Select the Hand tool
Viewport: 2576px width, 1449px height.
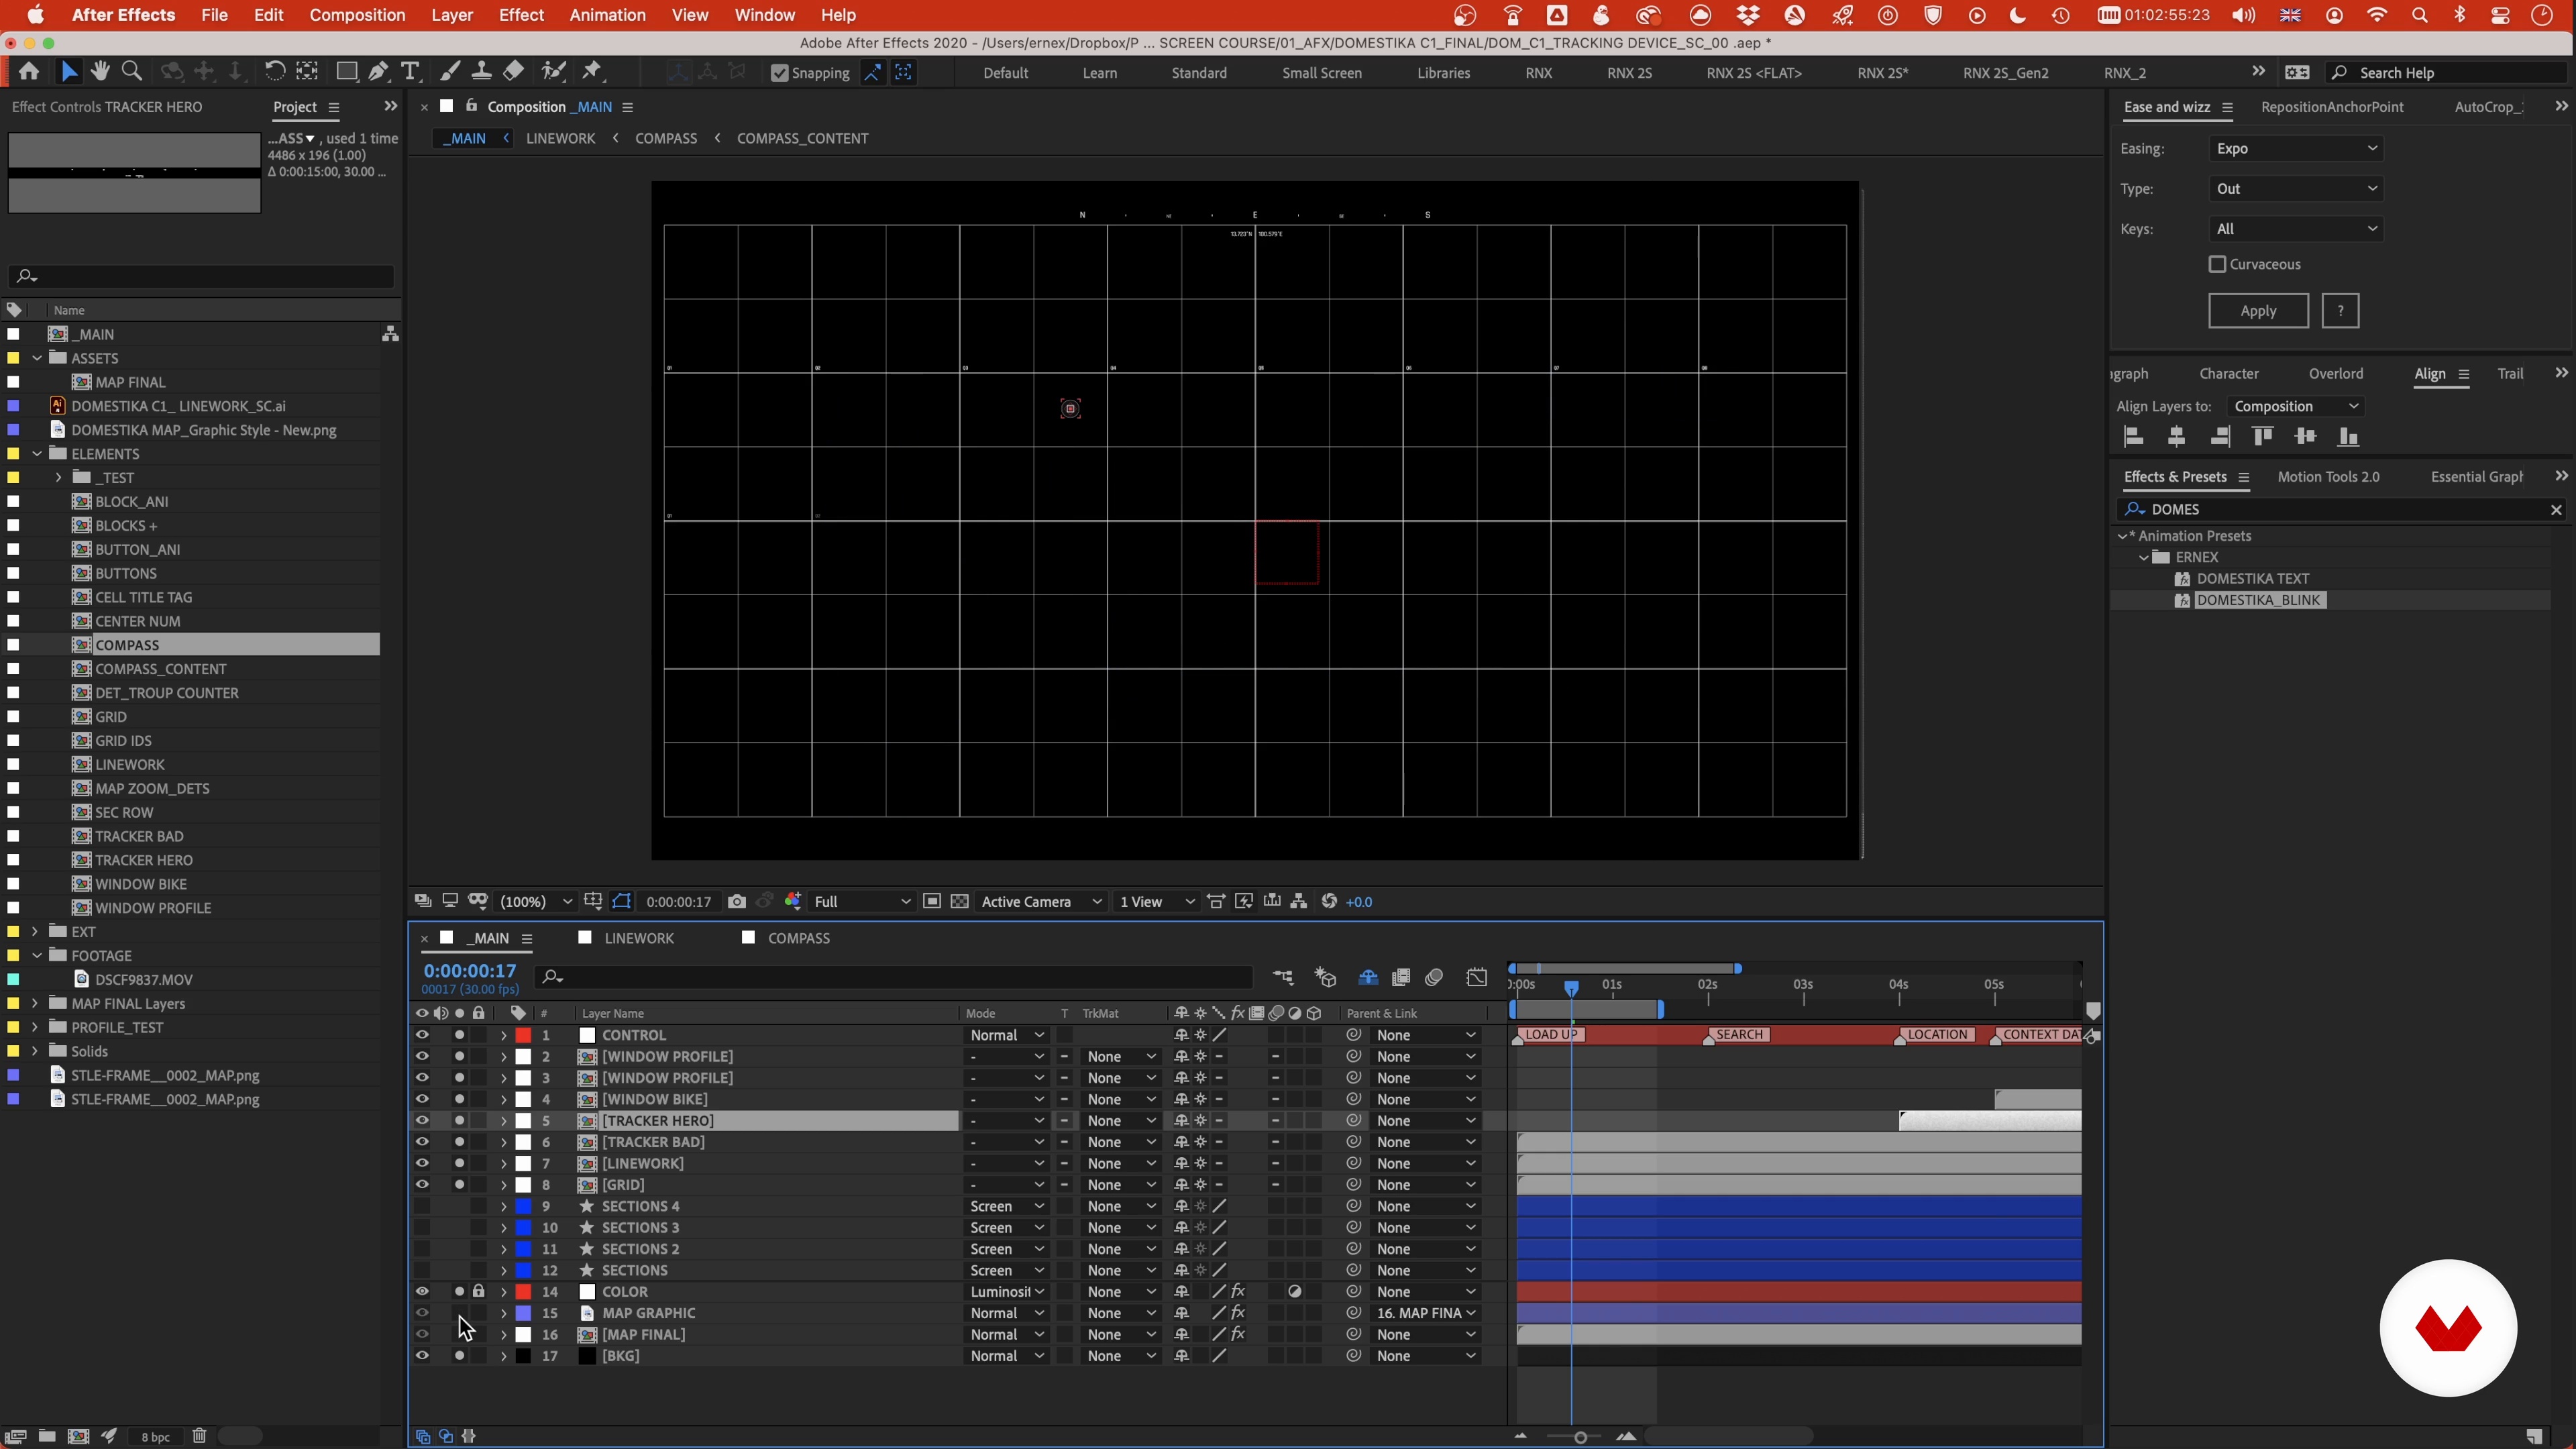pyautogui.click(x=100, y=71)
